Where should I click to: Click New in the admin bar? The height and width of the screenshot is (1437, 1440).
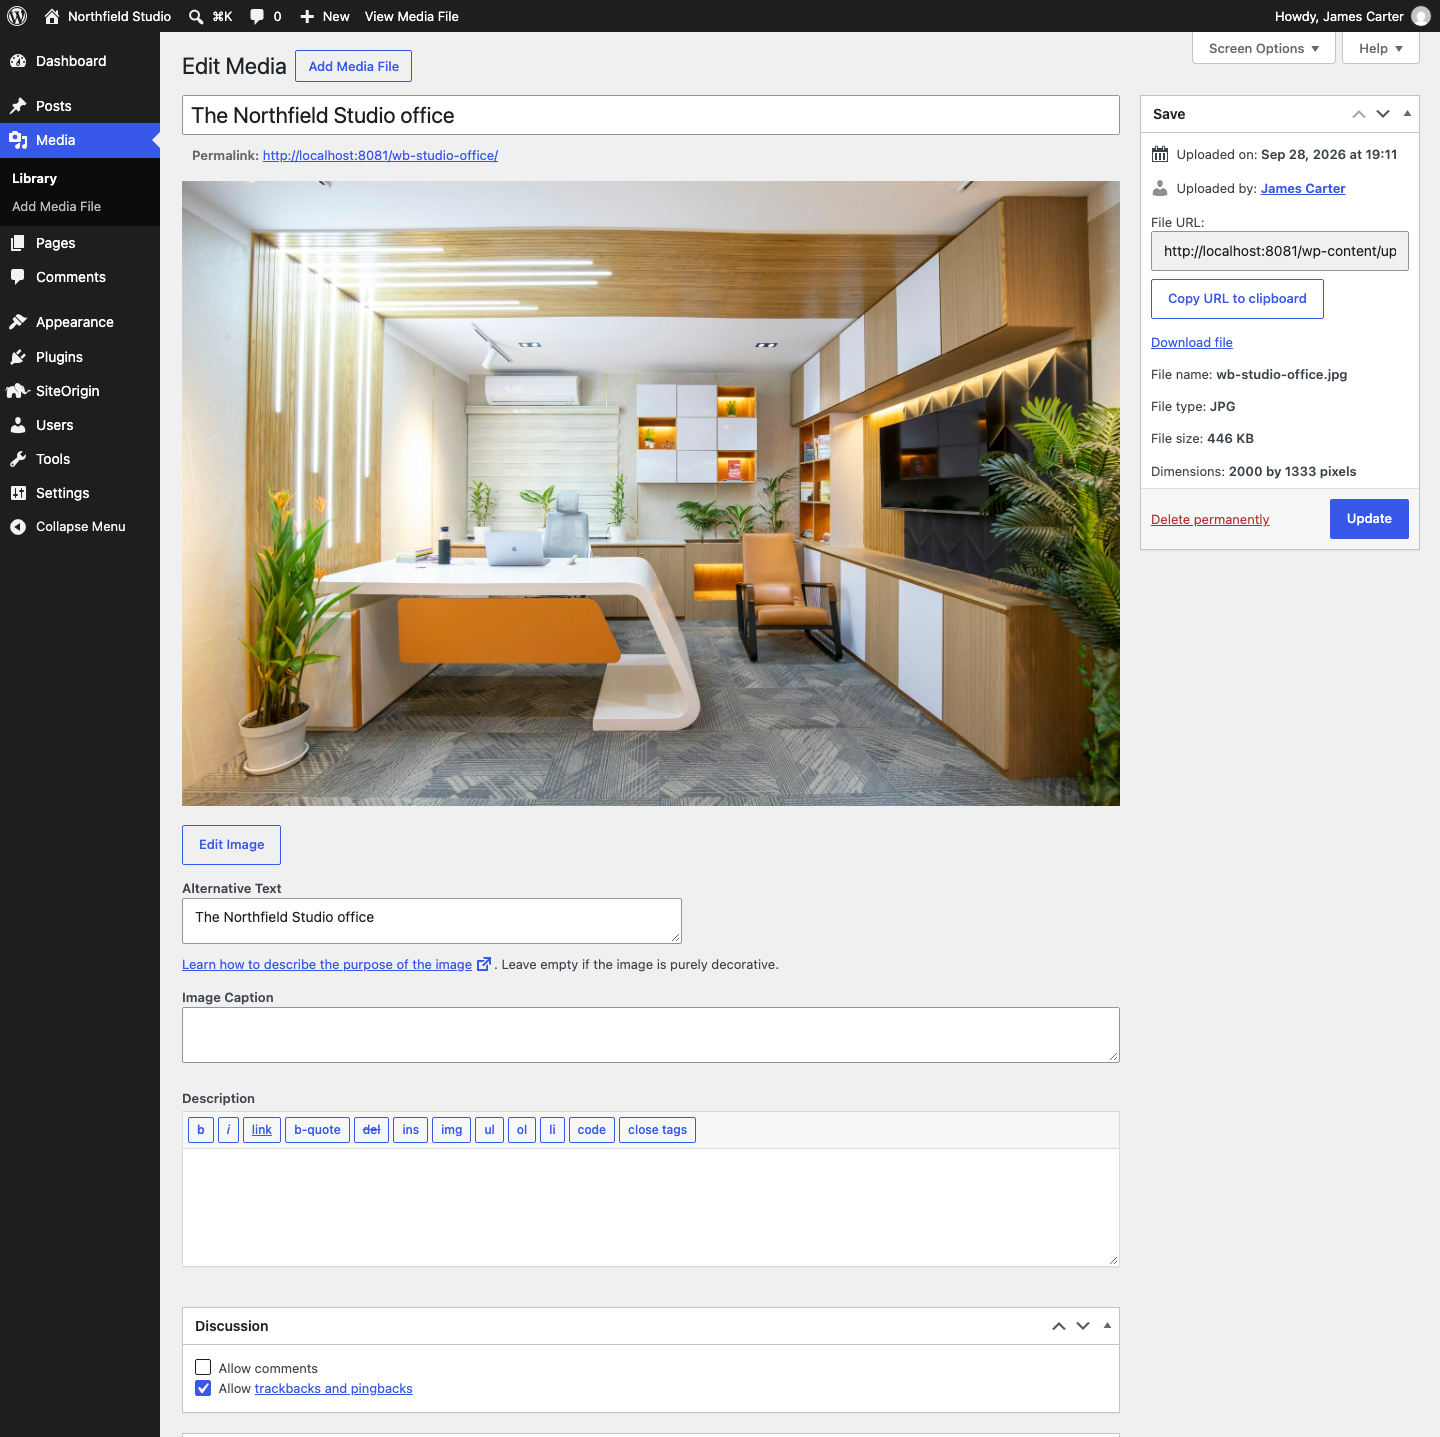pos(336,16)
